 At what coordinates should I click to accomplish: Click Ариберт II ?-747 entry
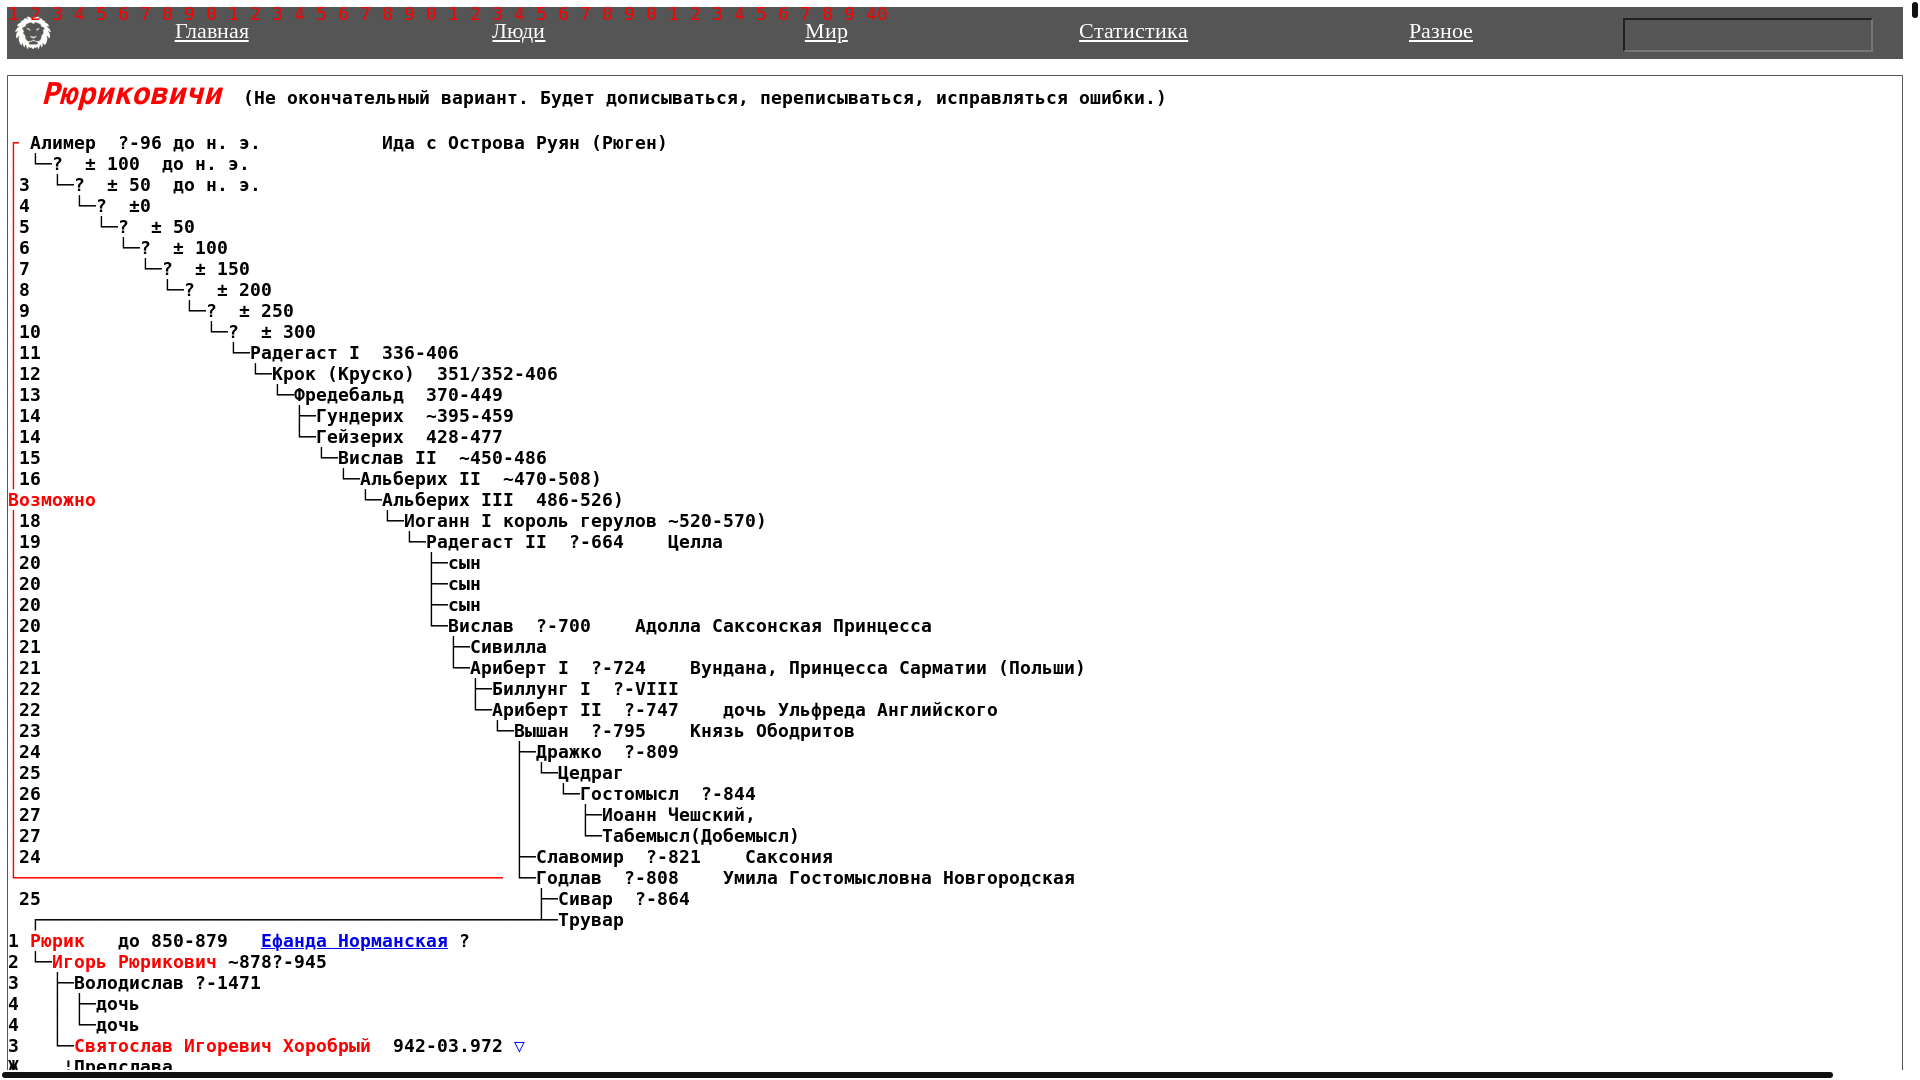tap(585, 710)
